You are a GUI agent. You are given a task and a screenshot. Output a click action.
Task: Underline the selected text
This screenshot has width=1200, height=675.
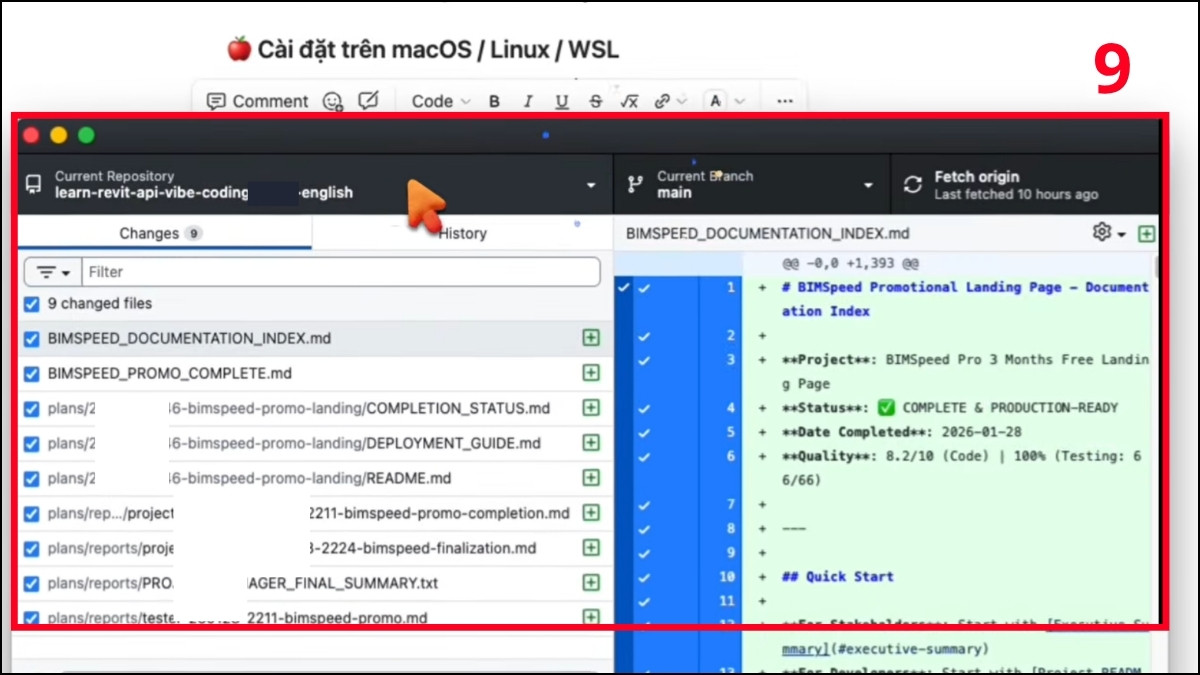(x=562, y=101)
